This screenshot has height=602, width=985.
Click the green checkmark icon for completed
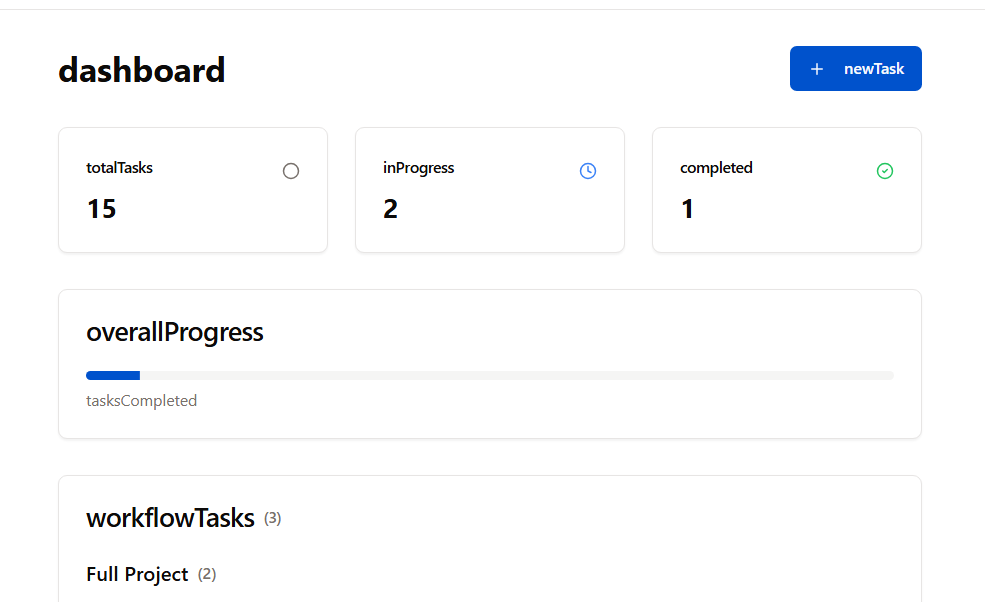click(x=885, y=171)
